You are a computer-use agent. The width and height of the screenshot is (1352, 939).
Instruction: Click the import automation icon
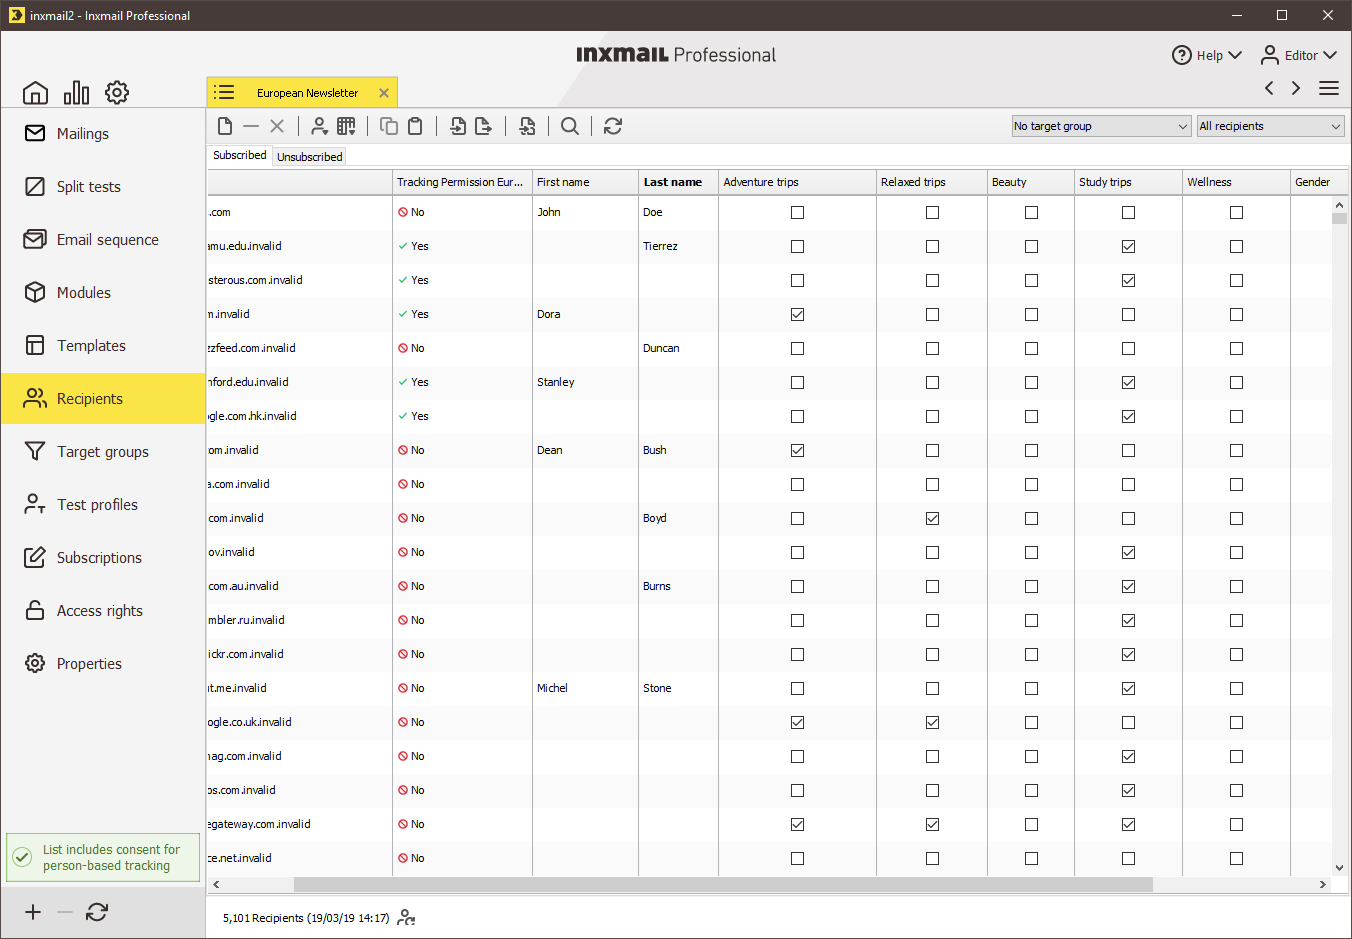click(527, 126)
